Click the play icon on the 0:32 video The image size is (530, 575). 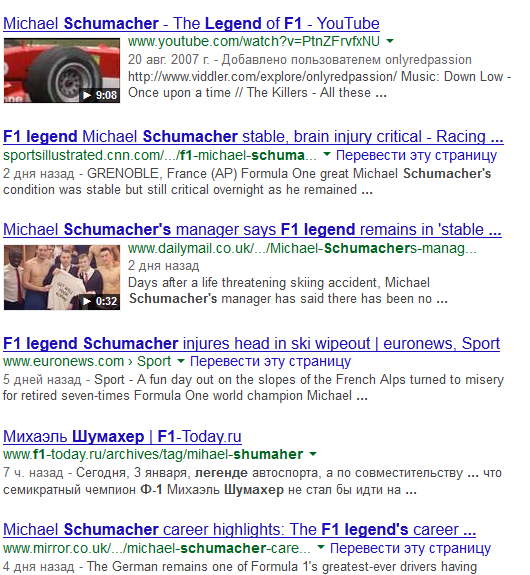click(x=87, y=301)
